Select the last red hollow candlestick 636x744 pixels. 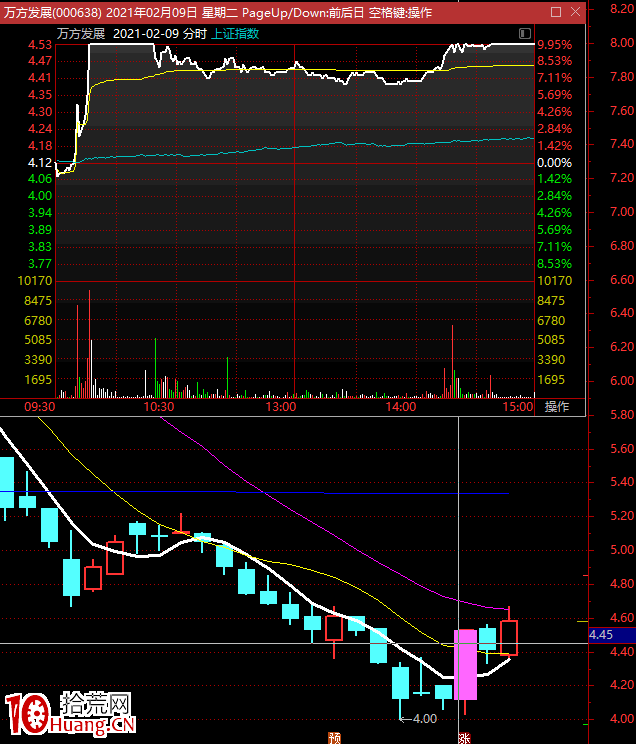(509, 638)
